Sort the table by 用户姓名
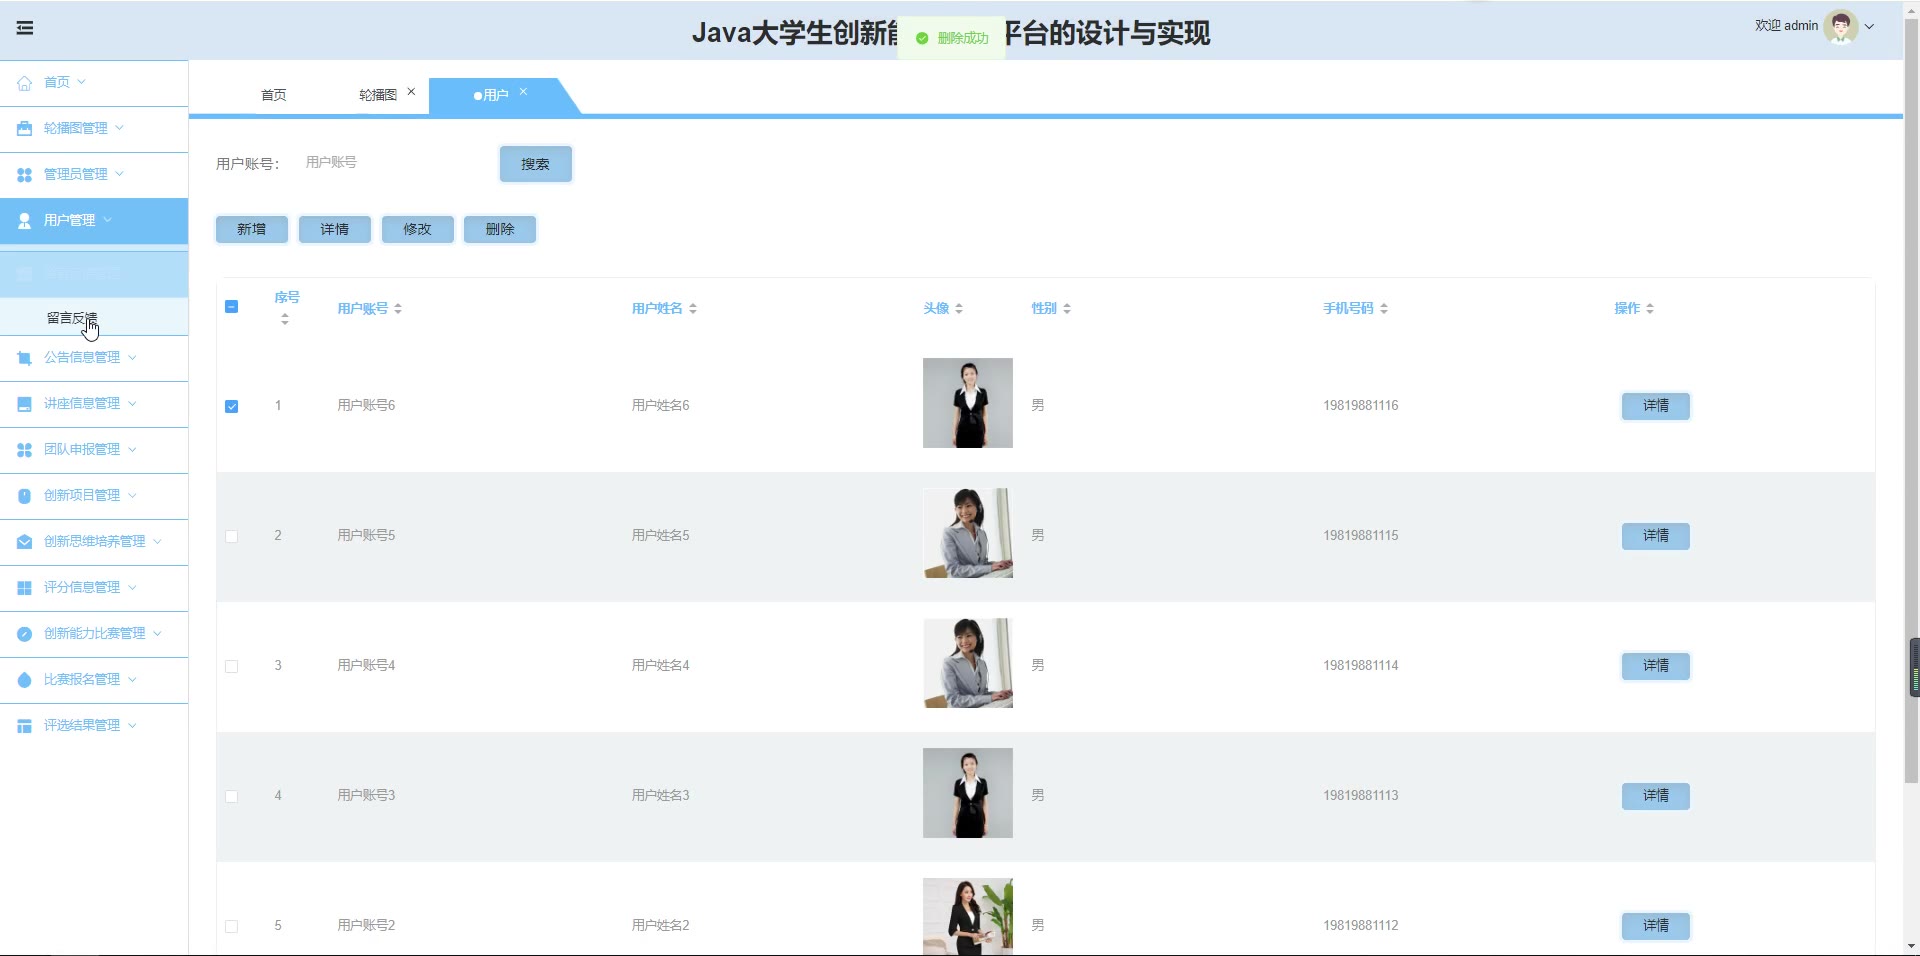This screenshot has width=1920, height=956. coord(693,309)
